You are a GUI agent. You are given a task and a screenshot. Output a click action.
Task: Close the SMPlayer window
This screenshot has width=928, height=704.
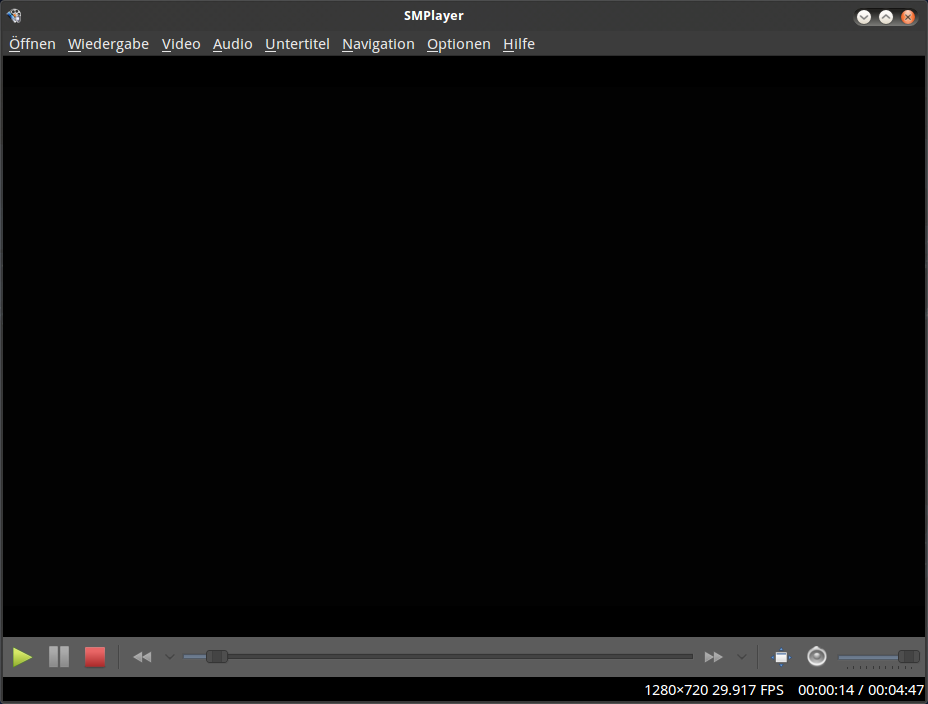tap(908, 17)
